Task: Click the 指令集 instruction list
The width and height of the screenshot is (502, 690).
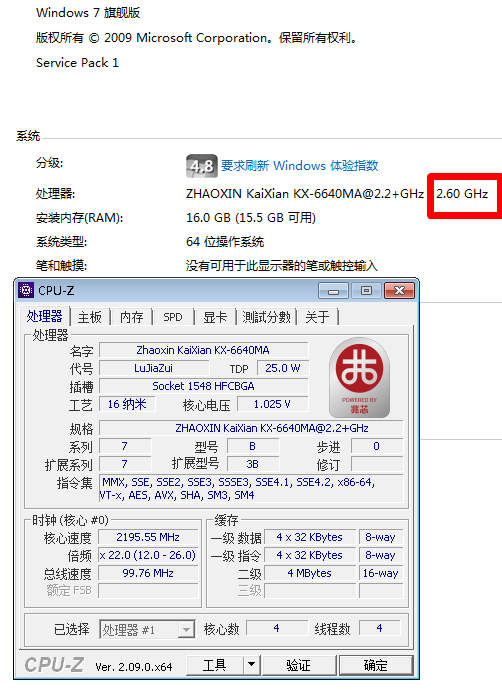Action: tap(251, 488)
